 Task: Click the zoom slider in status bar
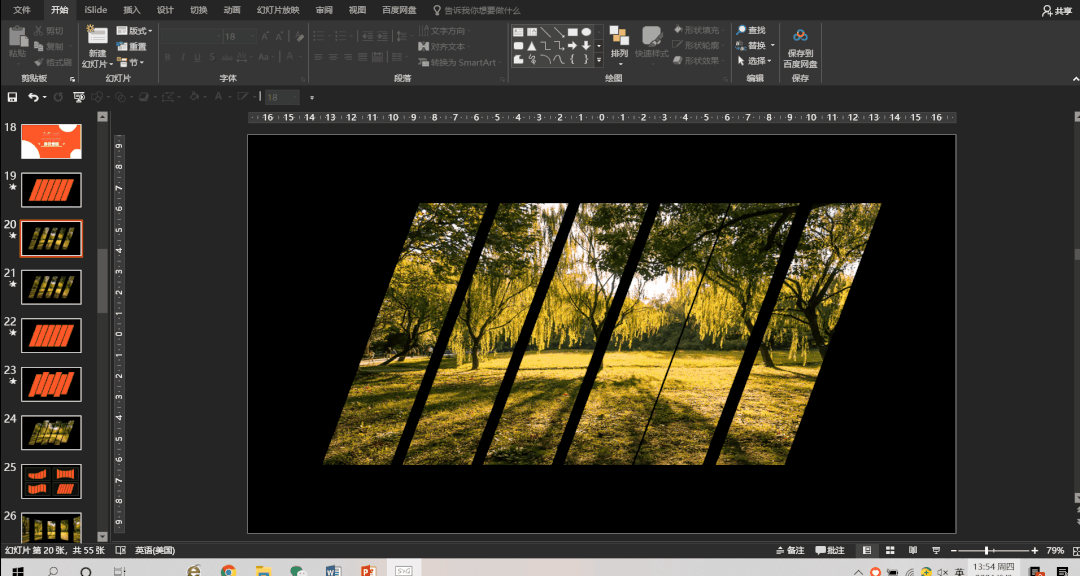[987, 551]
